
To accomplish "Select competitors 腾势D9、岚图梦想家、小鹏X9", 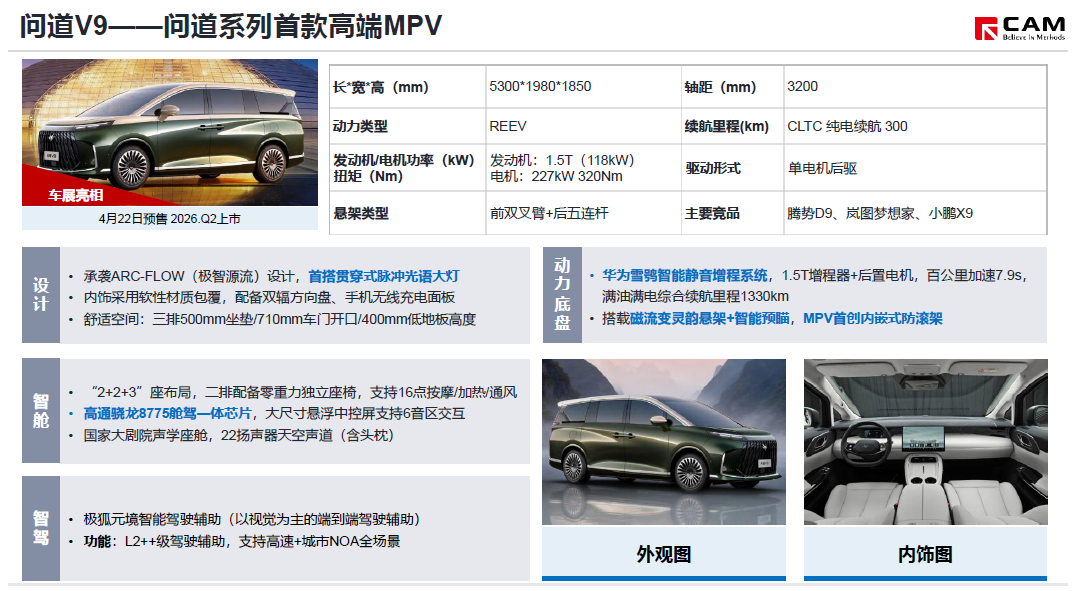I will tap(880, 213).
